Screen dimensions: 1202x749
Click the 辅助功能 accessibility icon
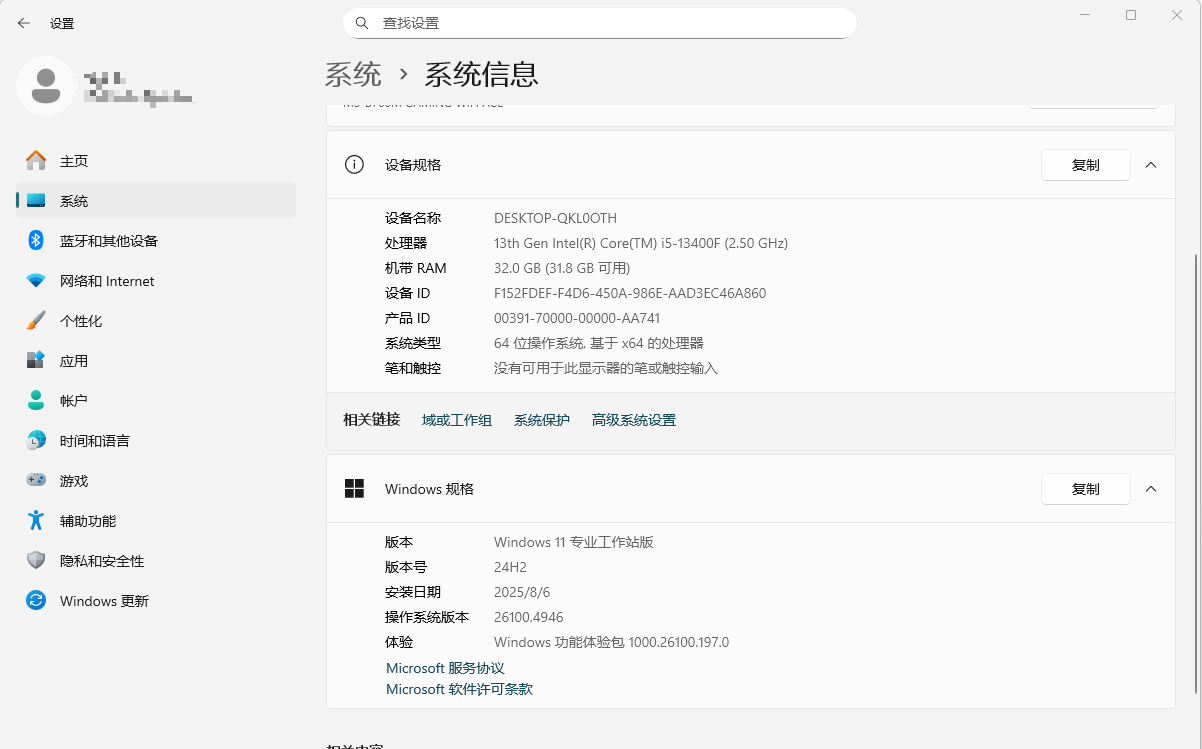coord(36,521)
